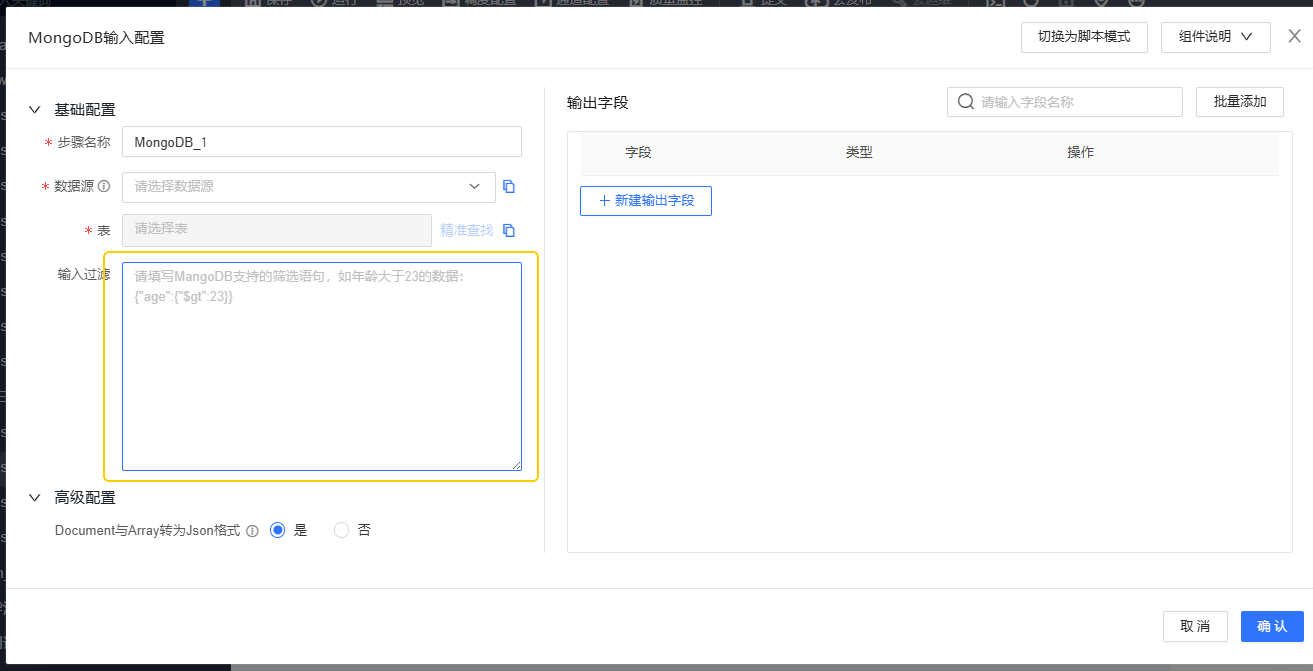Click the 取消 button
Image resolution: width=1313 pixels, height=671 pixels.
[x=1195, y=627]
